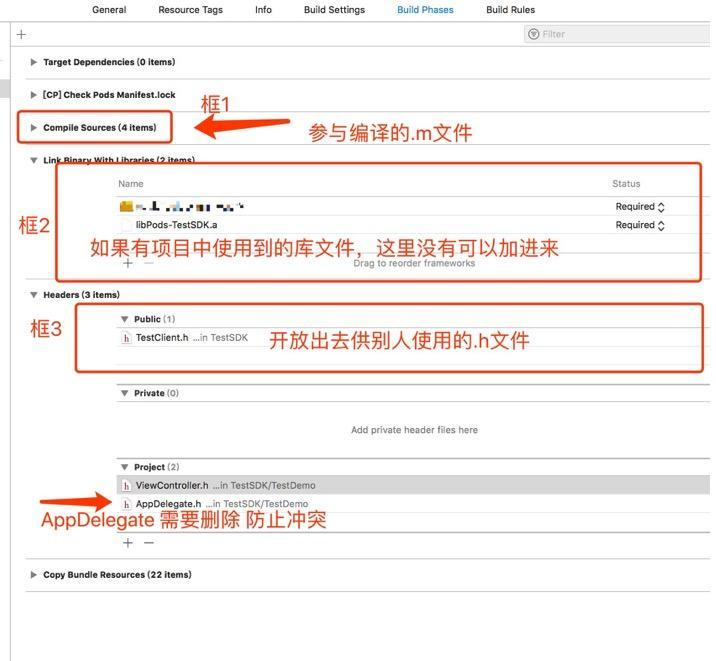This screenshot has width=716, height=661.
Task: Open Required status dropdown for first library
Action: click(640, 207)
